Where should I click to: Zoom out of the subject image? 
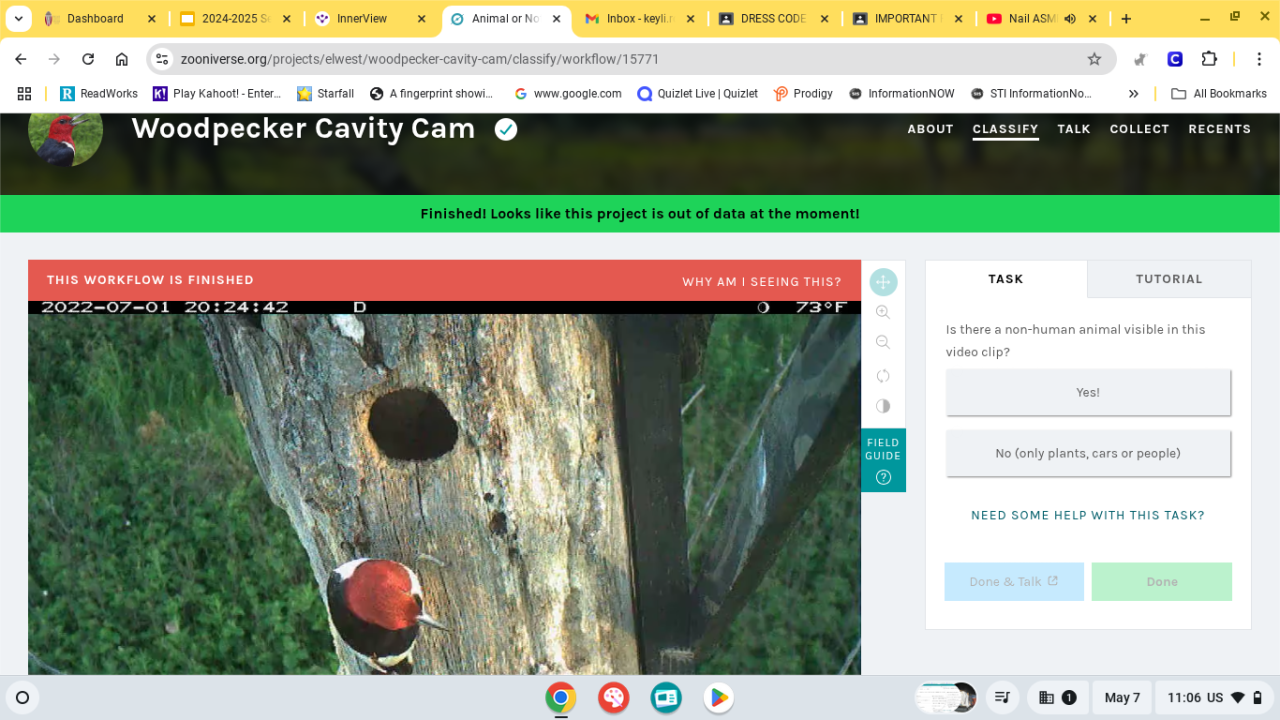883,342
